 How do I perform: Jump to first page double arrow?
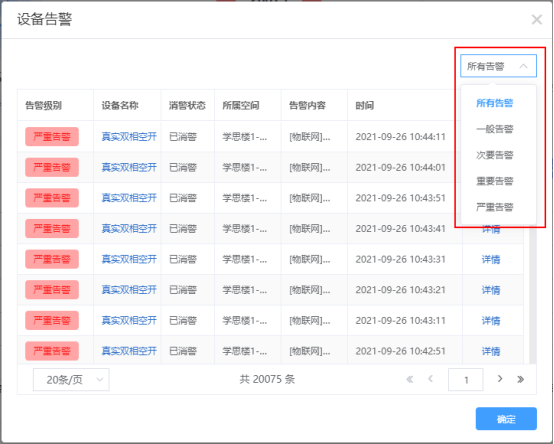coord(410,379)
